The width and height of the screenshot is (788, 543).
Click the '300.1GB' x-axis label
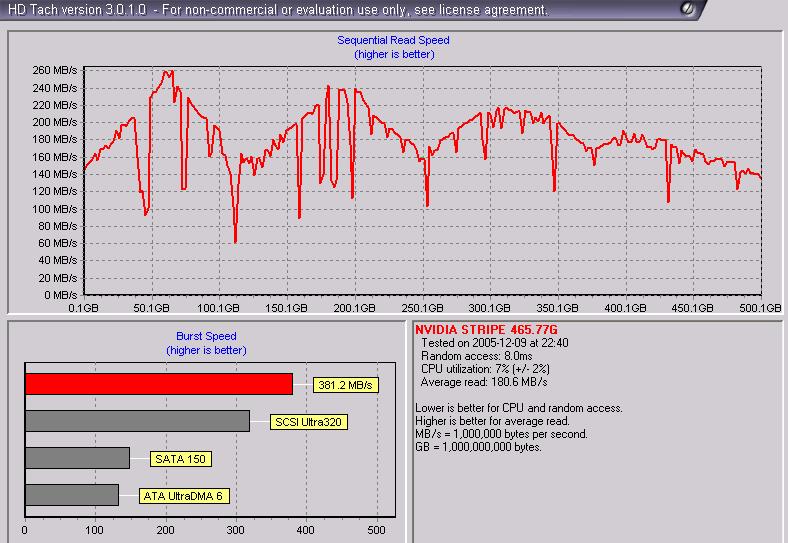tap(489, 308)
